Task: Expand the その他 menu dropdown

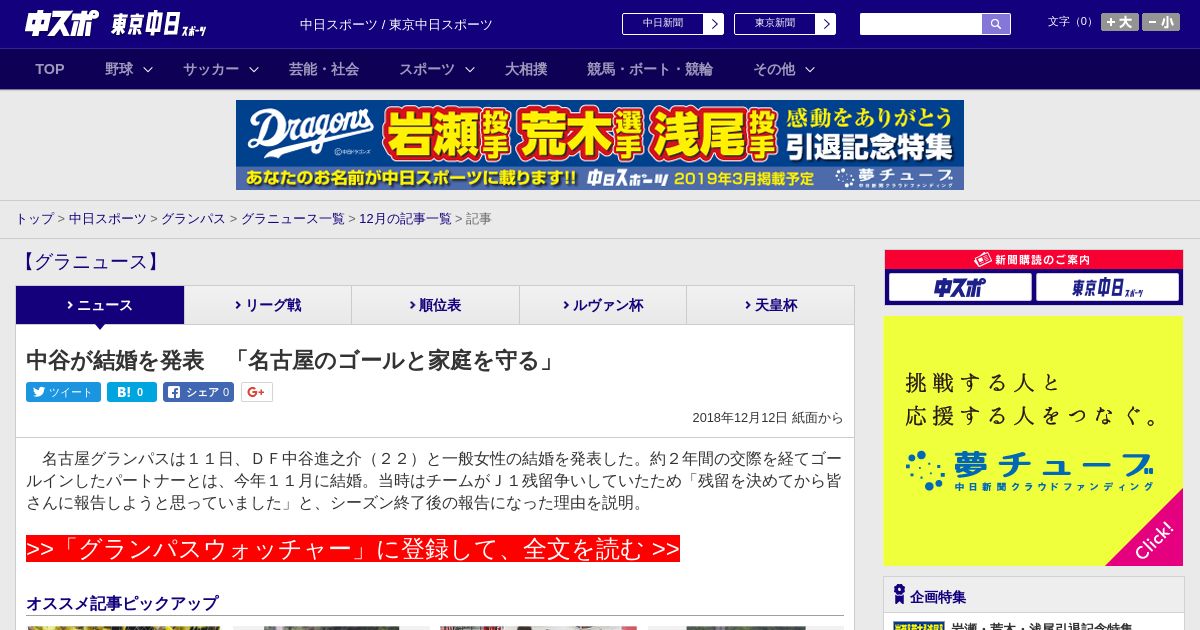Action: pyautogui.click(x=784, y=69)
